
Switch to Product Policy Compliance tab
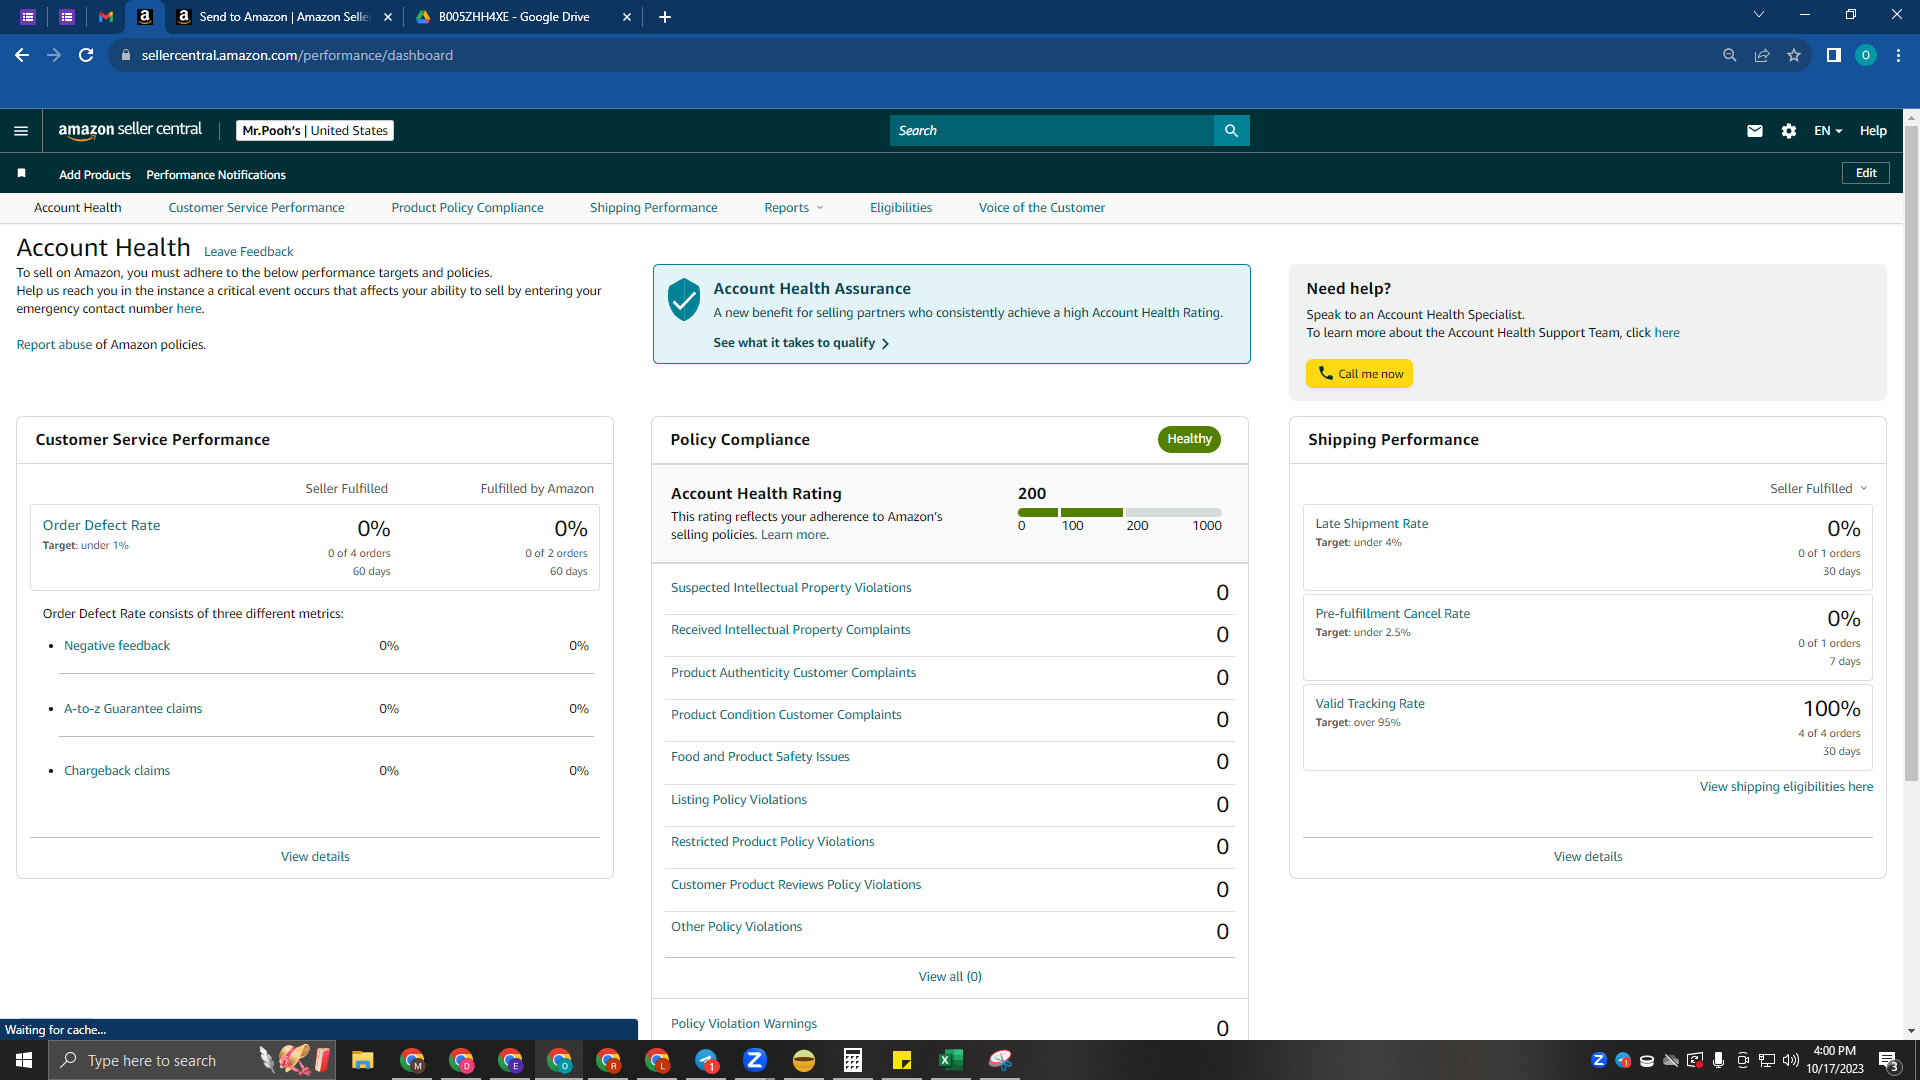click(x=467, y=208)
